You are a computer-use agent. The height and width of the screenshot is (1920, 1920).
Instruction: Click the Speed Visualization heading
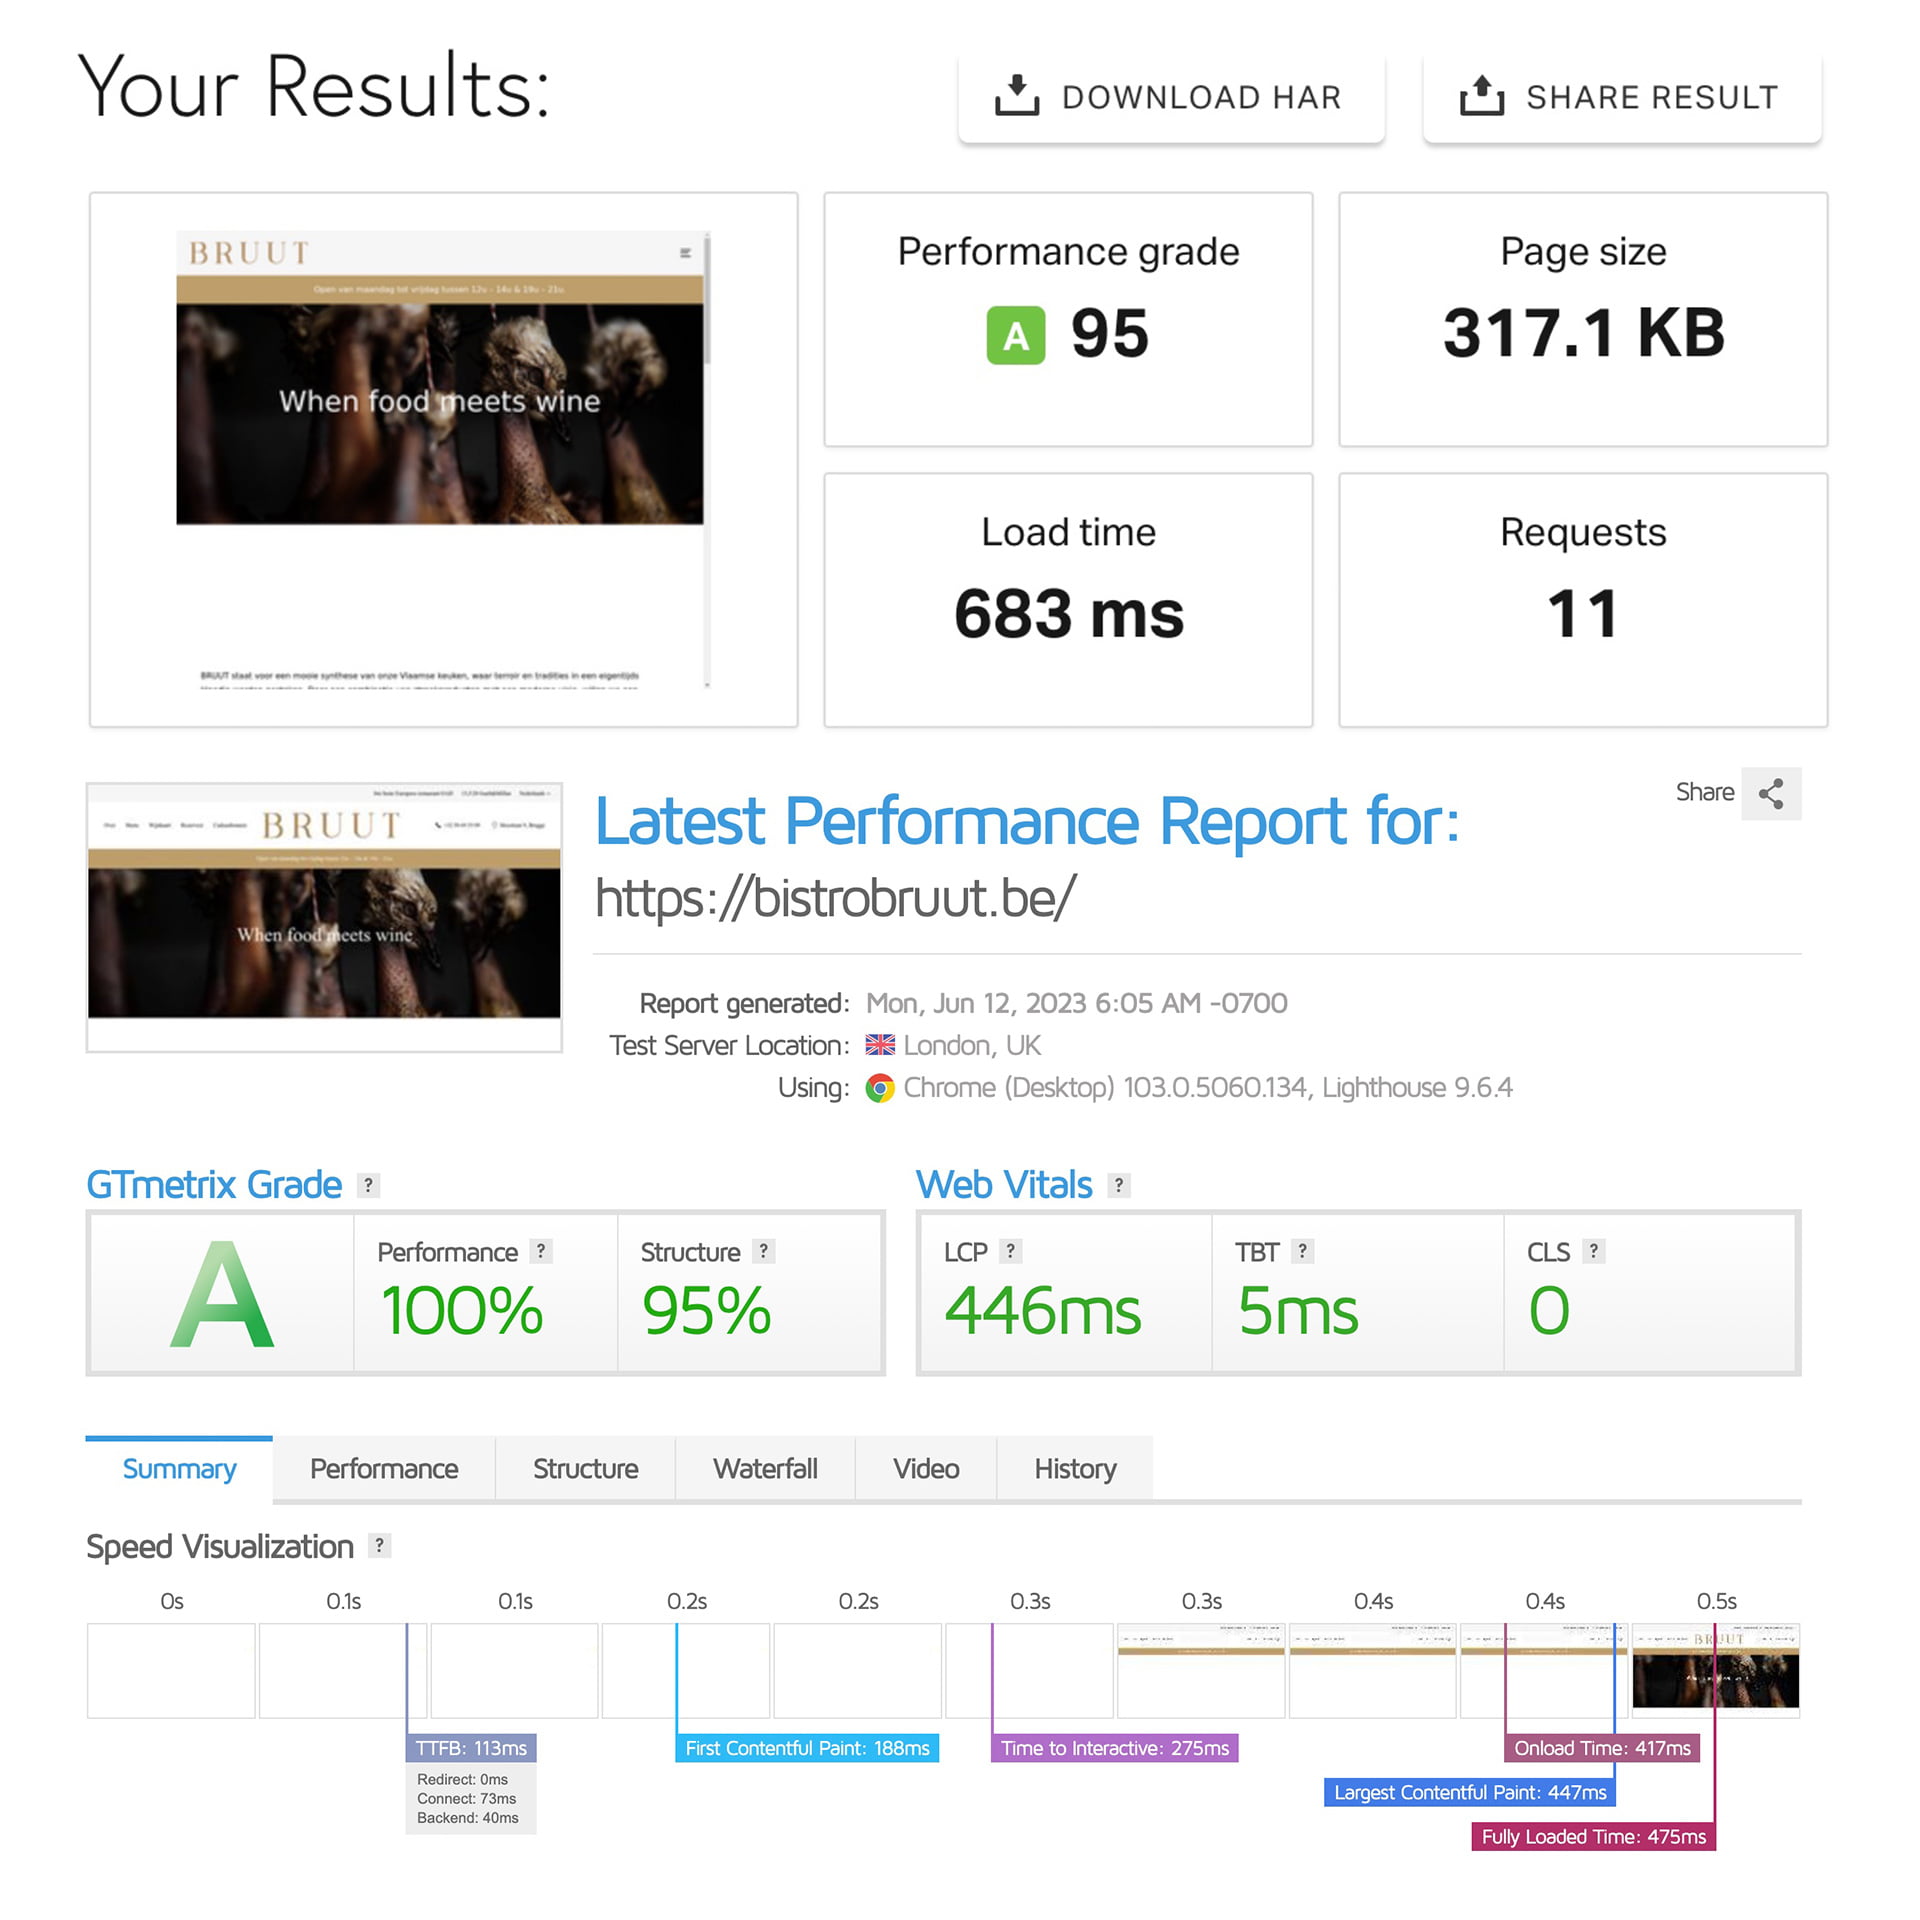click(x=220, y=1547)
